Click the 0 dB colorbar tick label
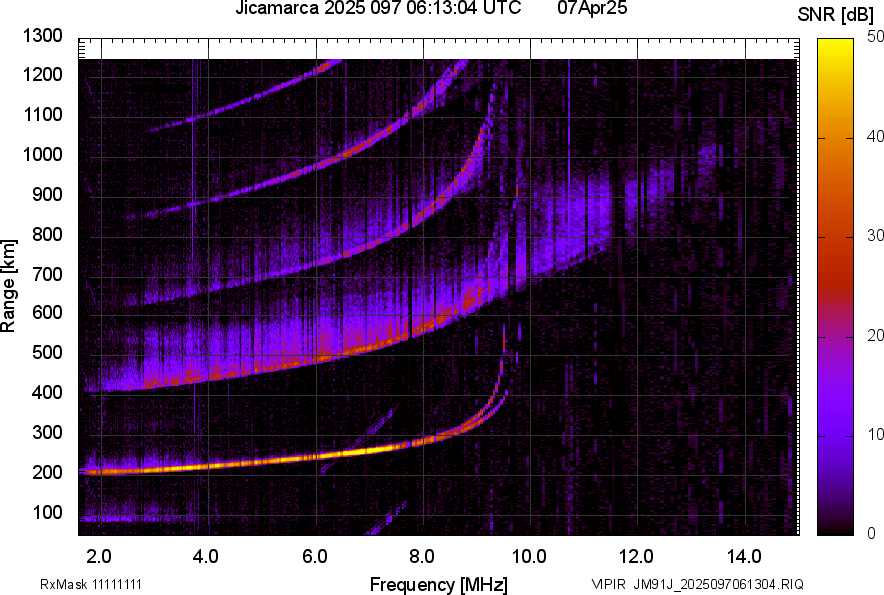 click(872, 533)
